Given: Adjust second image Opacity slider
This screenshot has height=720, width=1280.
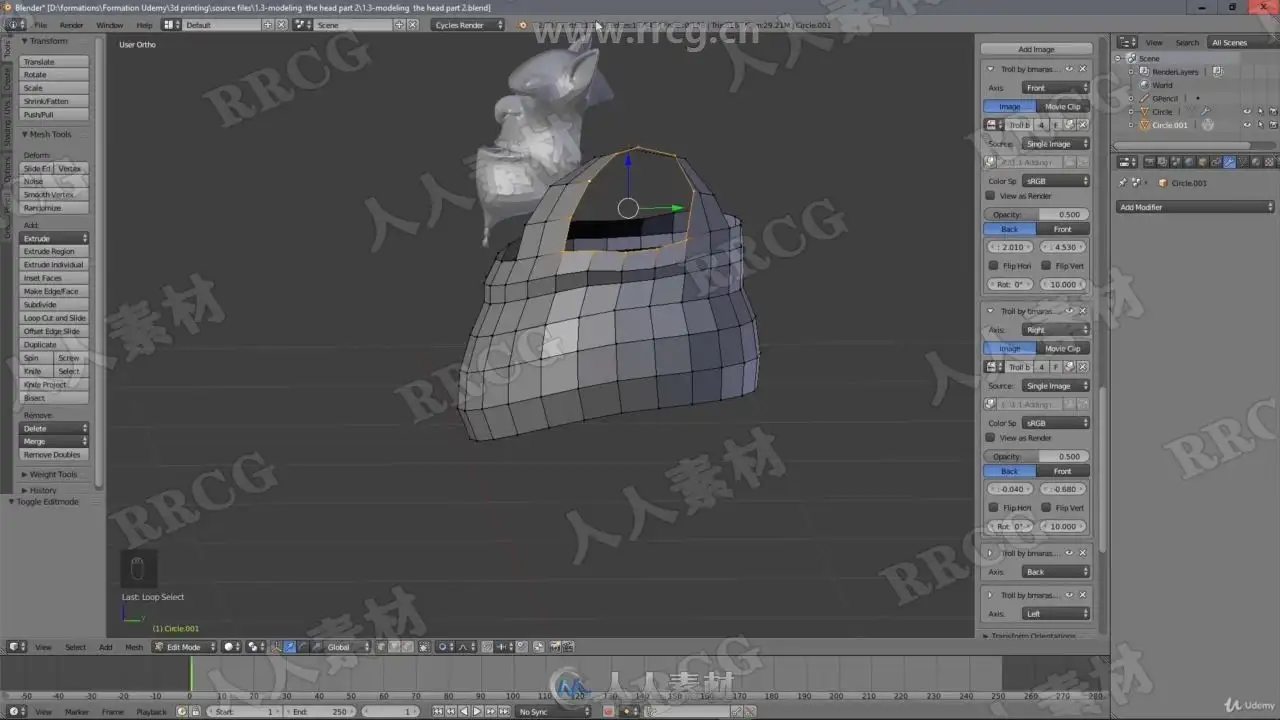Looking at the screenshot, I should pyautogui.click(x=1037, y=457).
